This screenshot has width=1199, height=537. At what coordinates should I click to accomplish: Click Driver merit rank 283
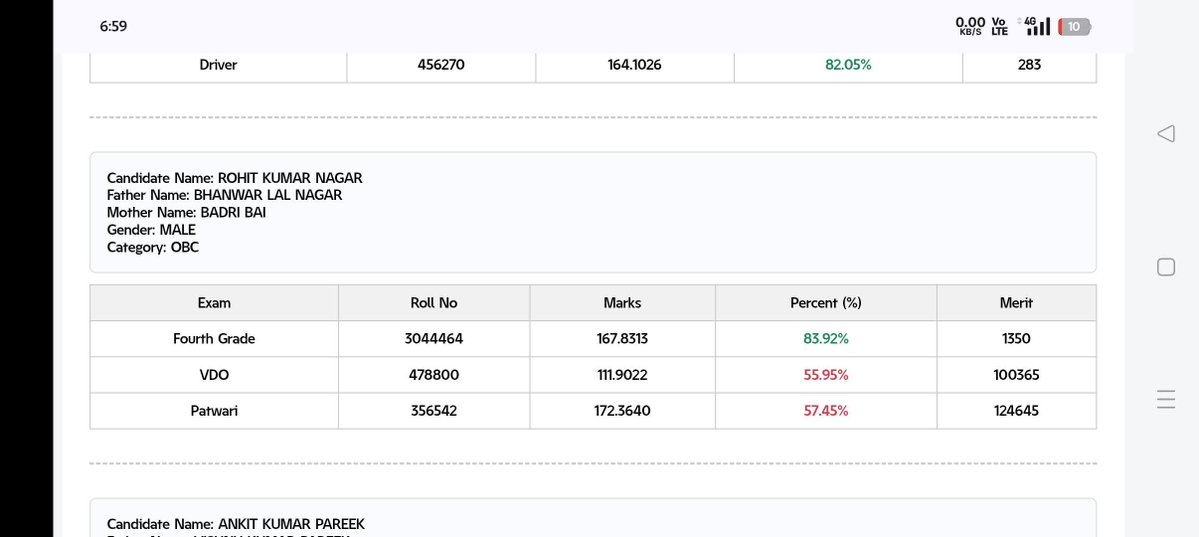coord(1029,65)
